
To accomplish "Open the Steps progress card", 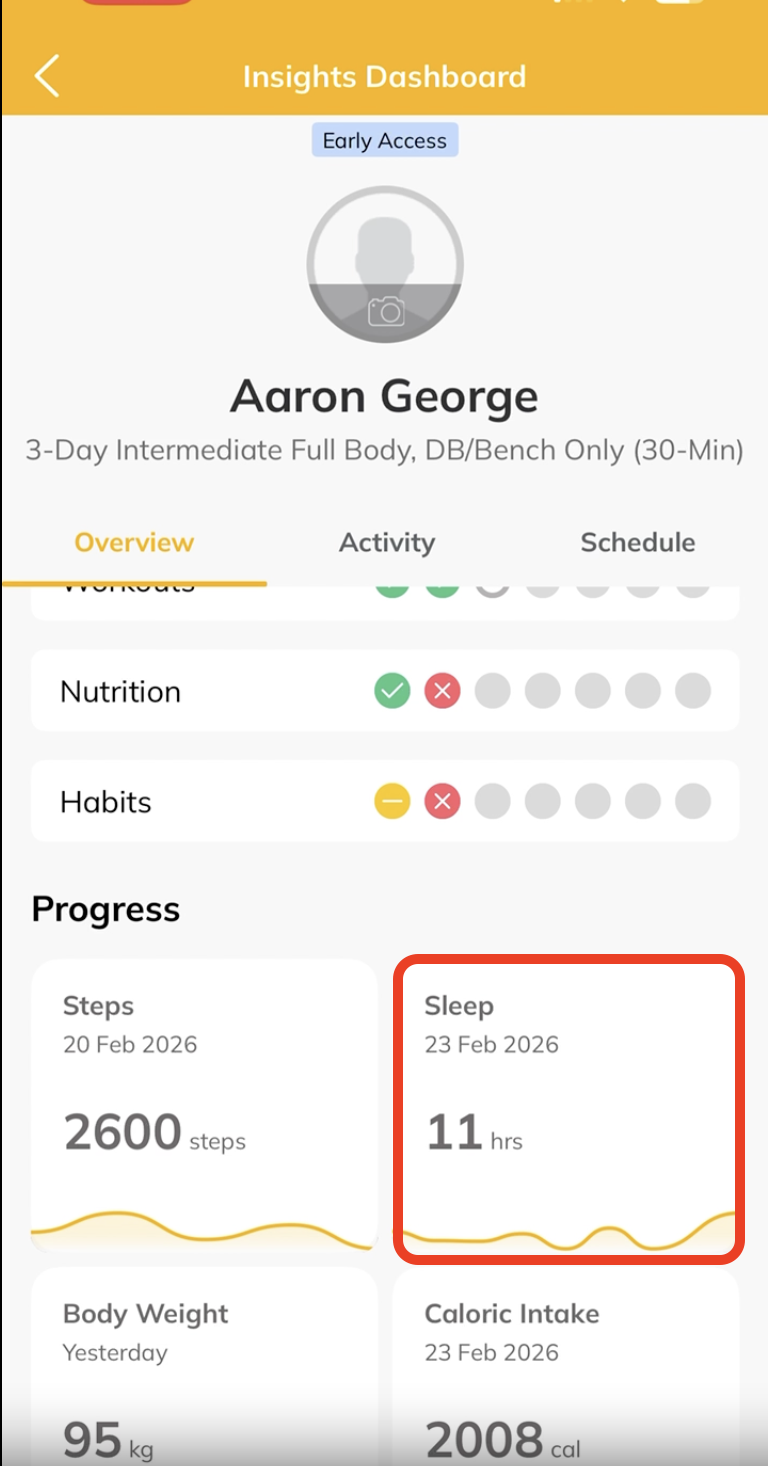I will 204,1105.
